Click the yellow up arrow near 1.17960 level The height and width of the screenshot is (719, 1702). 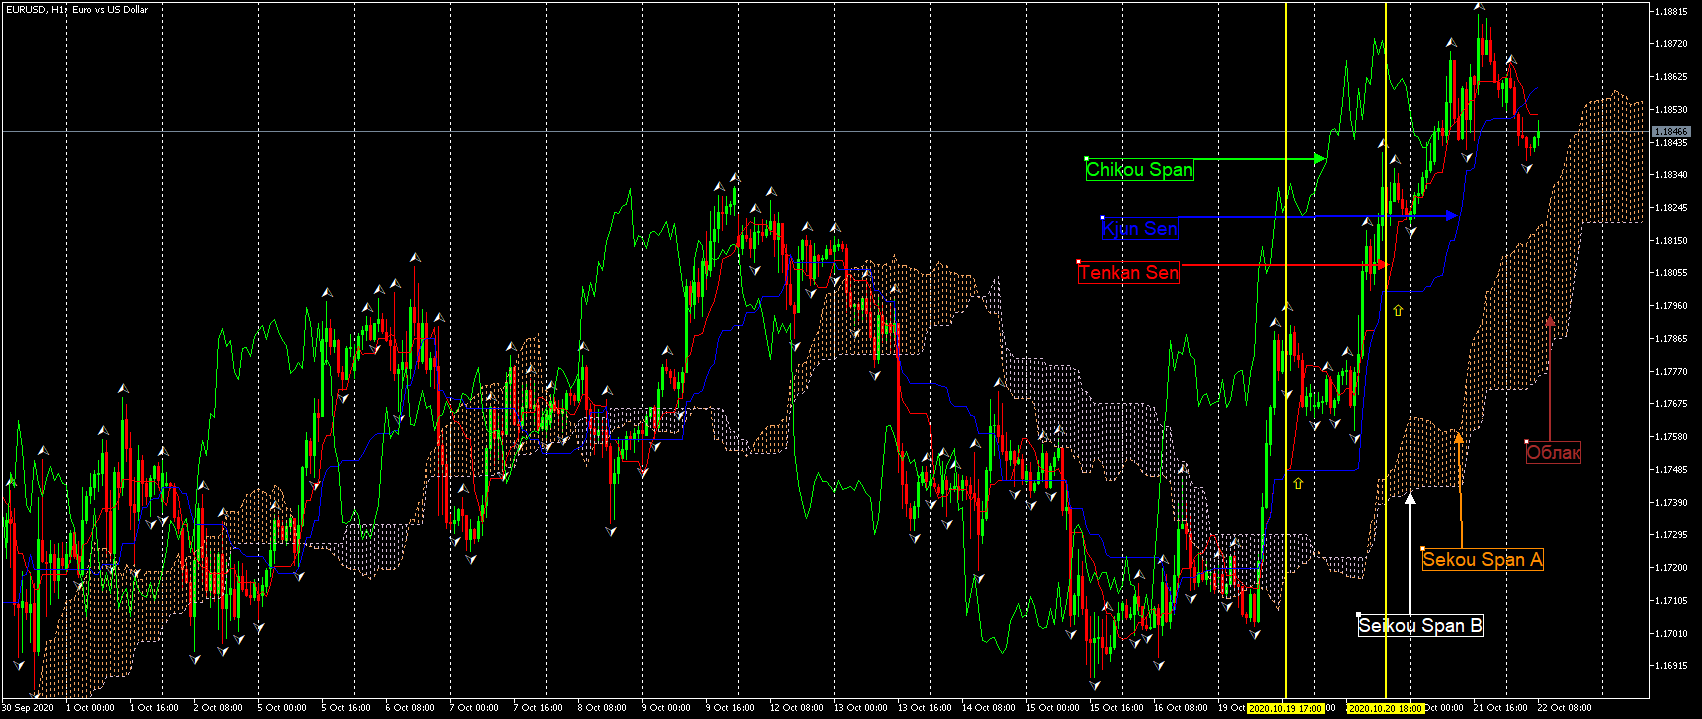coord(1398,311)
